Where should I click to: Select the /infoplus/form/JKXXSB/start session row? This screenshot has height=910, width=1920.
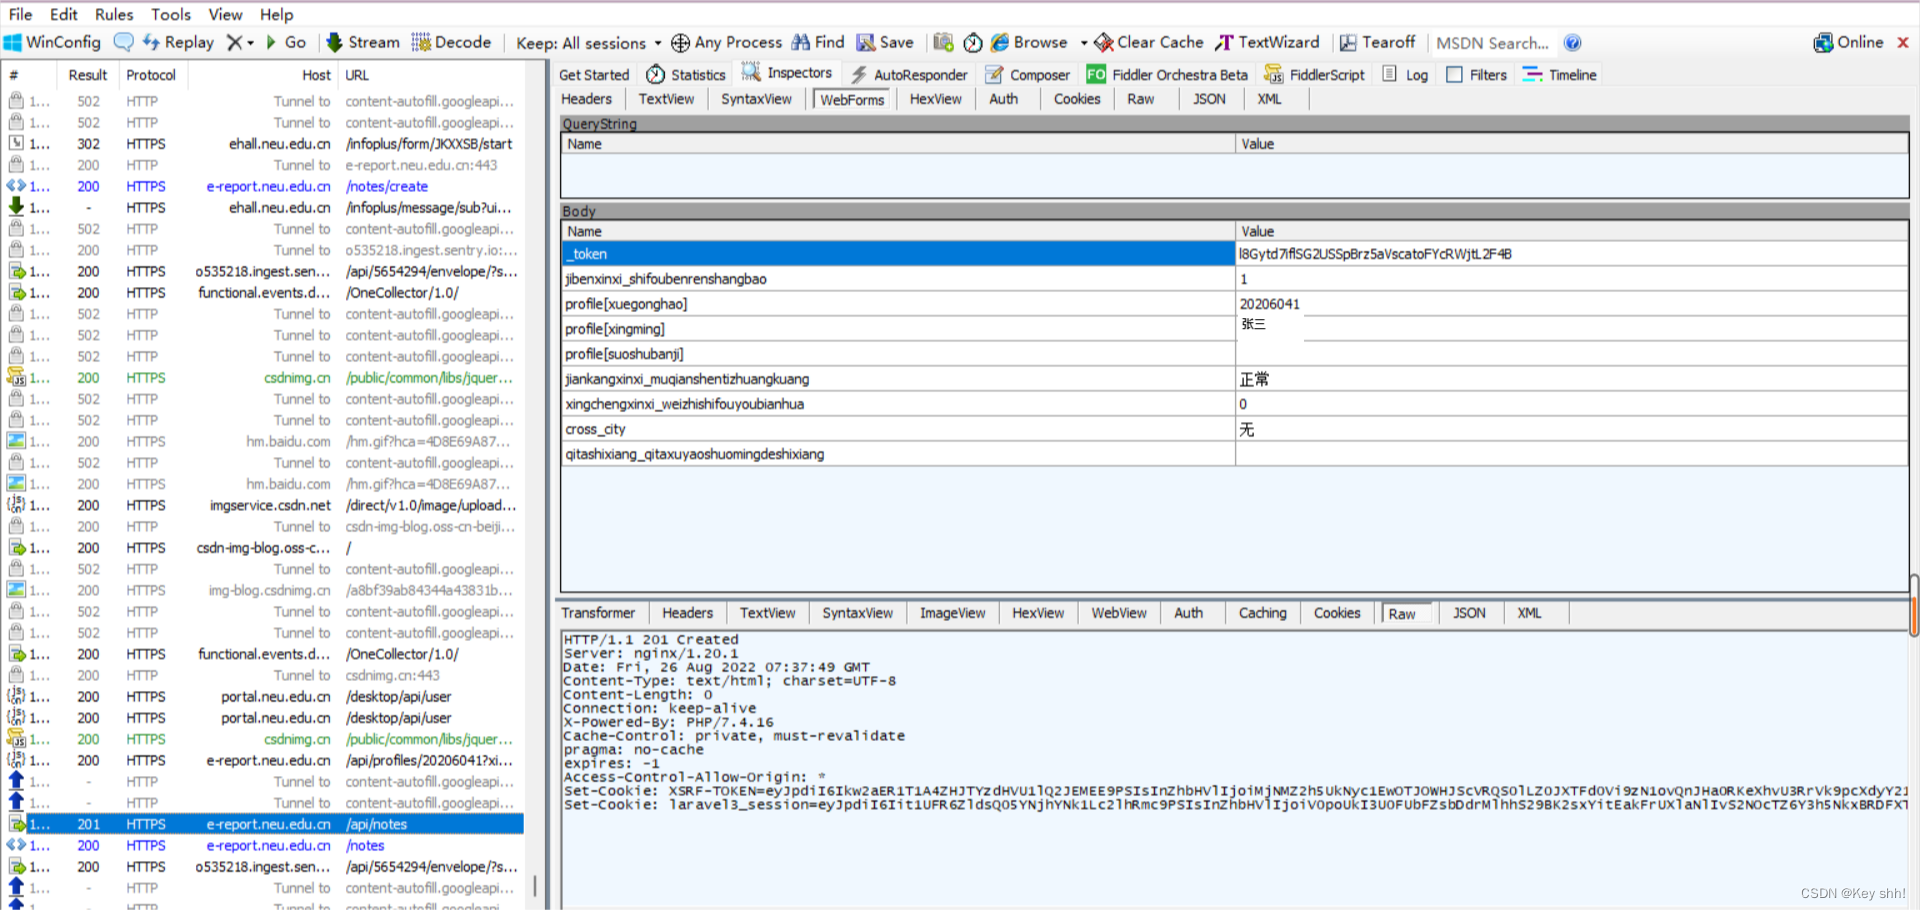pos(264,144)
